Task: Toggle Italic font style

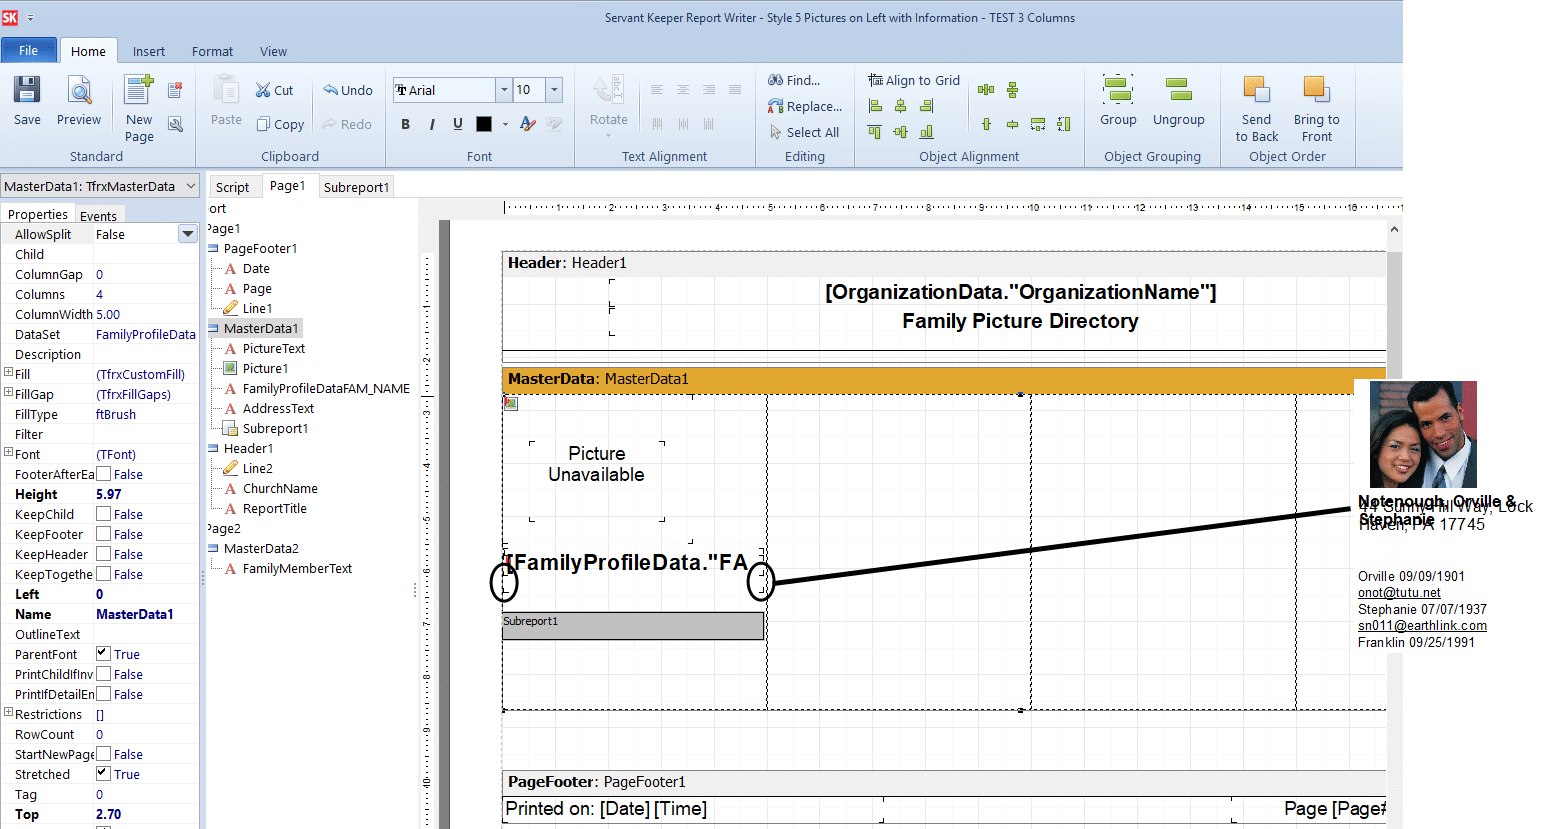Action: point(431,124)
